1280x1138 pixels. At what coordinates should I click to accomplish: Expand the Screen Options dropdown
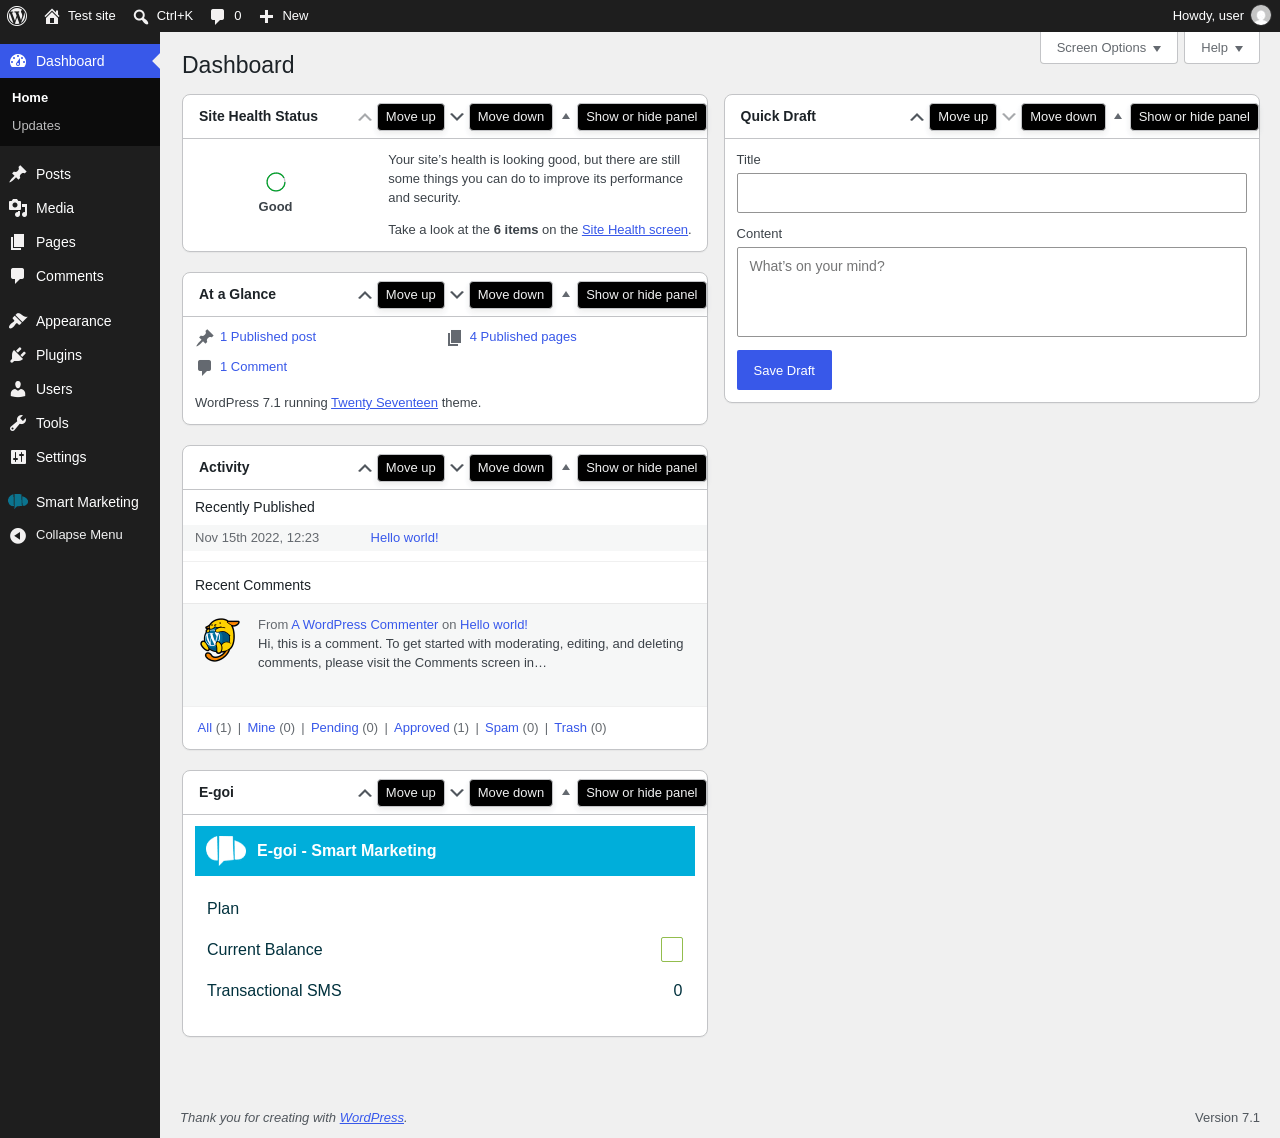[x=1109, y=48]
